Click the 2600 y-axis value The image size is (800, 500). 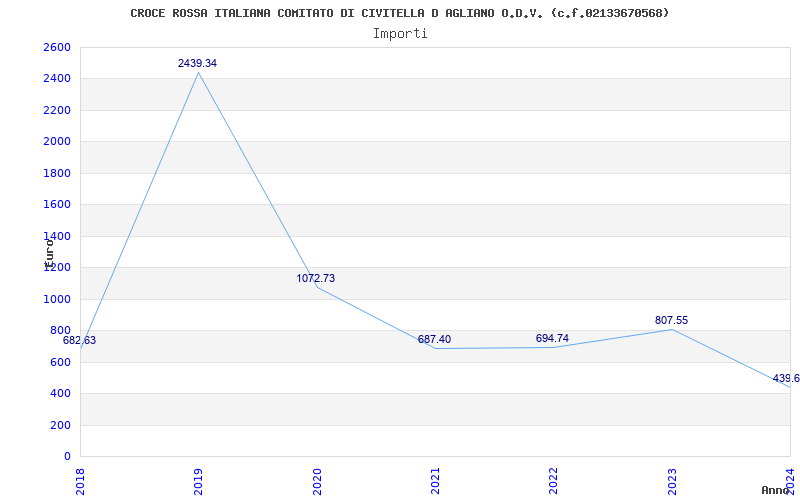(x=57, y=47)
